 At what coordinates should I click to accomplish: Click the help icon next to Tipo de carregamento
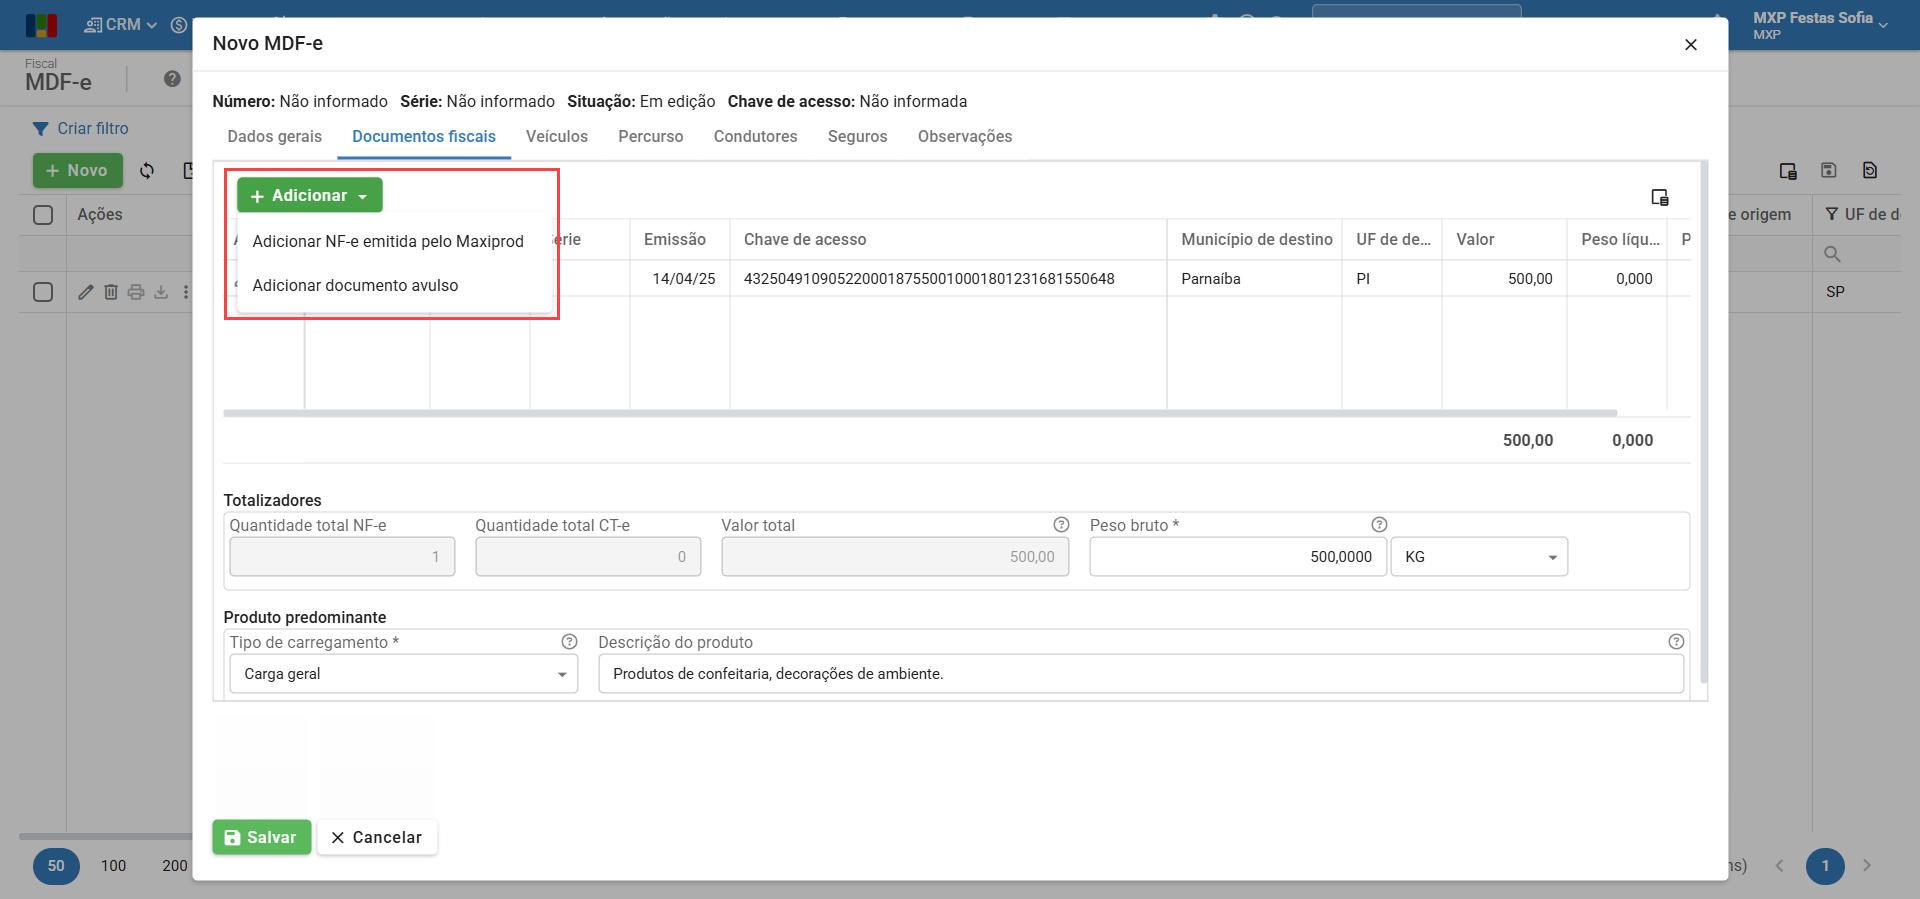point(569,642)
